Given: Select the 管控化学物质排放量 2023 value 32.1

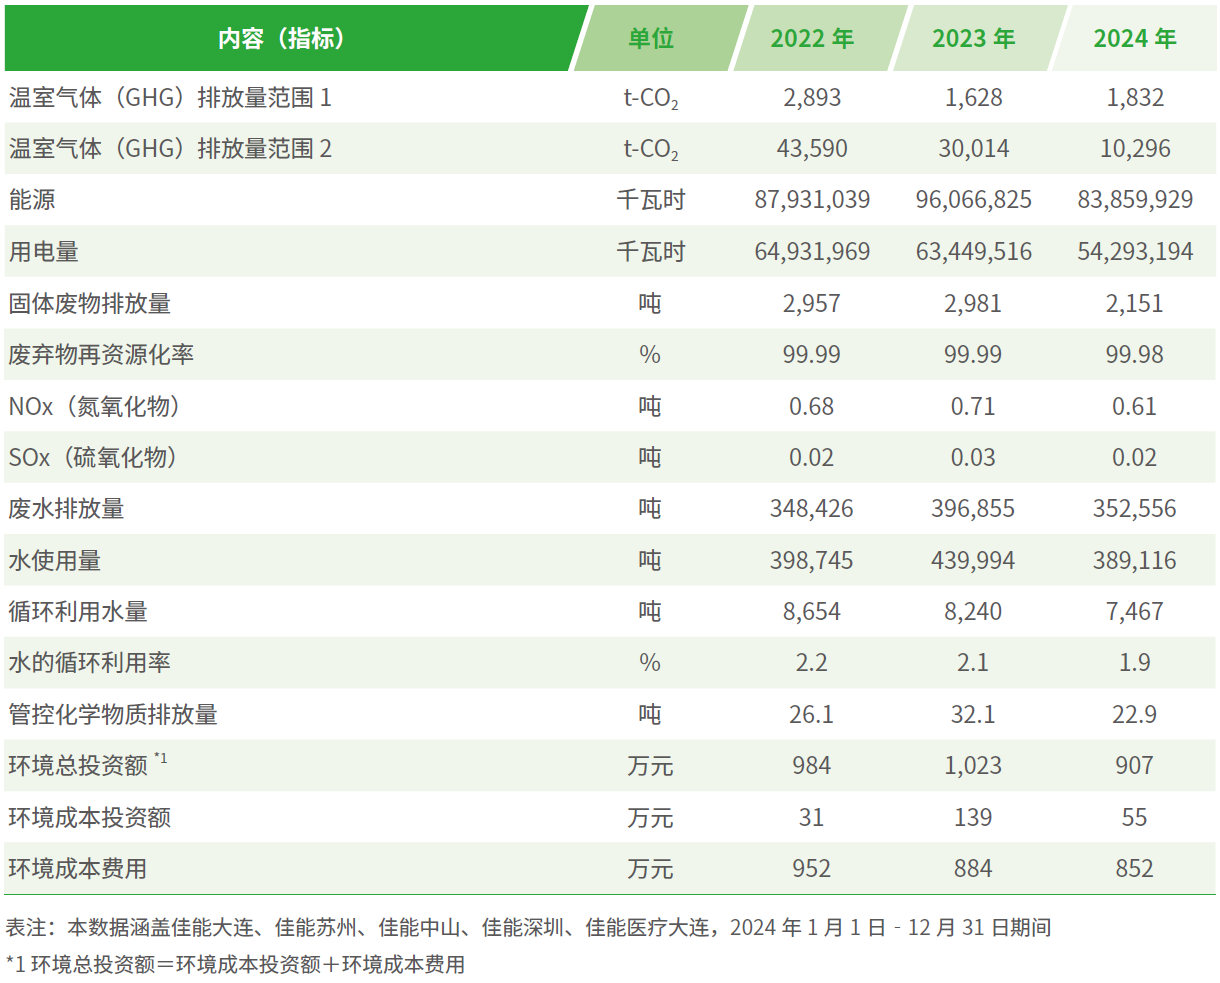Looking at the screenshot, I should tap(973, 715).
